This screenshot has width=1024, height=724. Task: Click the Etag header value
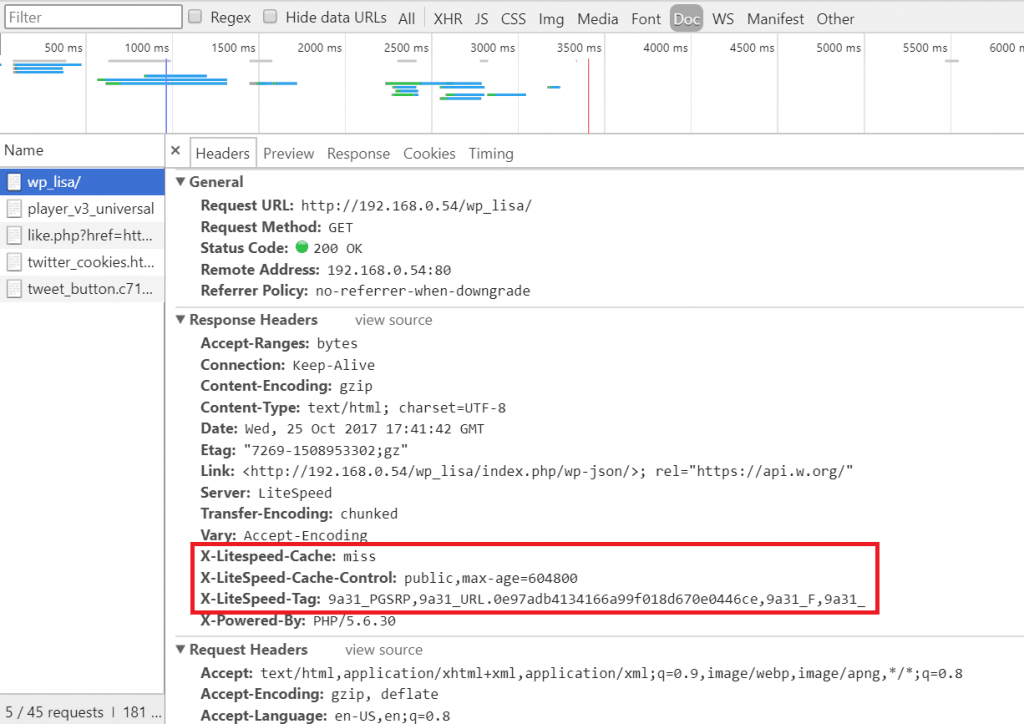(325, 450)
